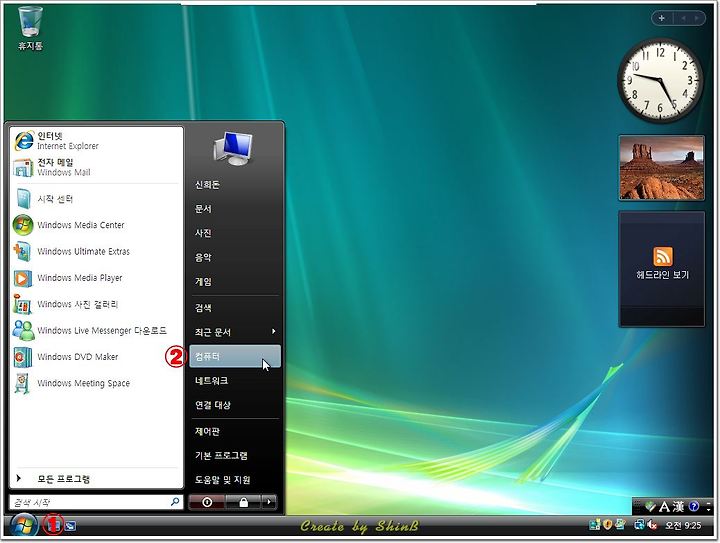Click the slideshow photo gadget
The width and height of the screenshot is (720, 543).
662,168
